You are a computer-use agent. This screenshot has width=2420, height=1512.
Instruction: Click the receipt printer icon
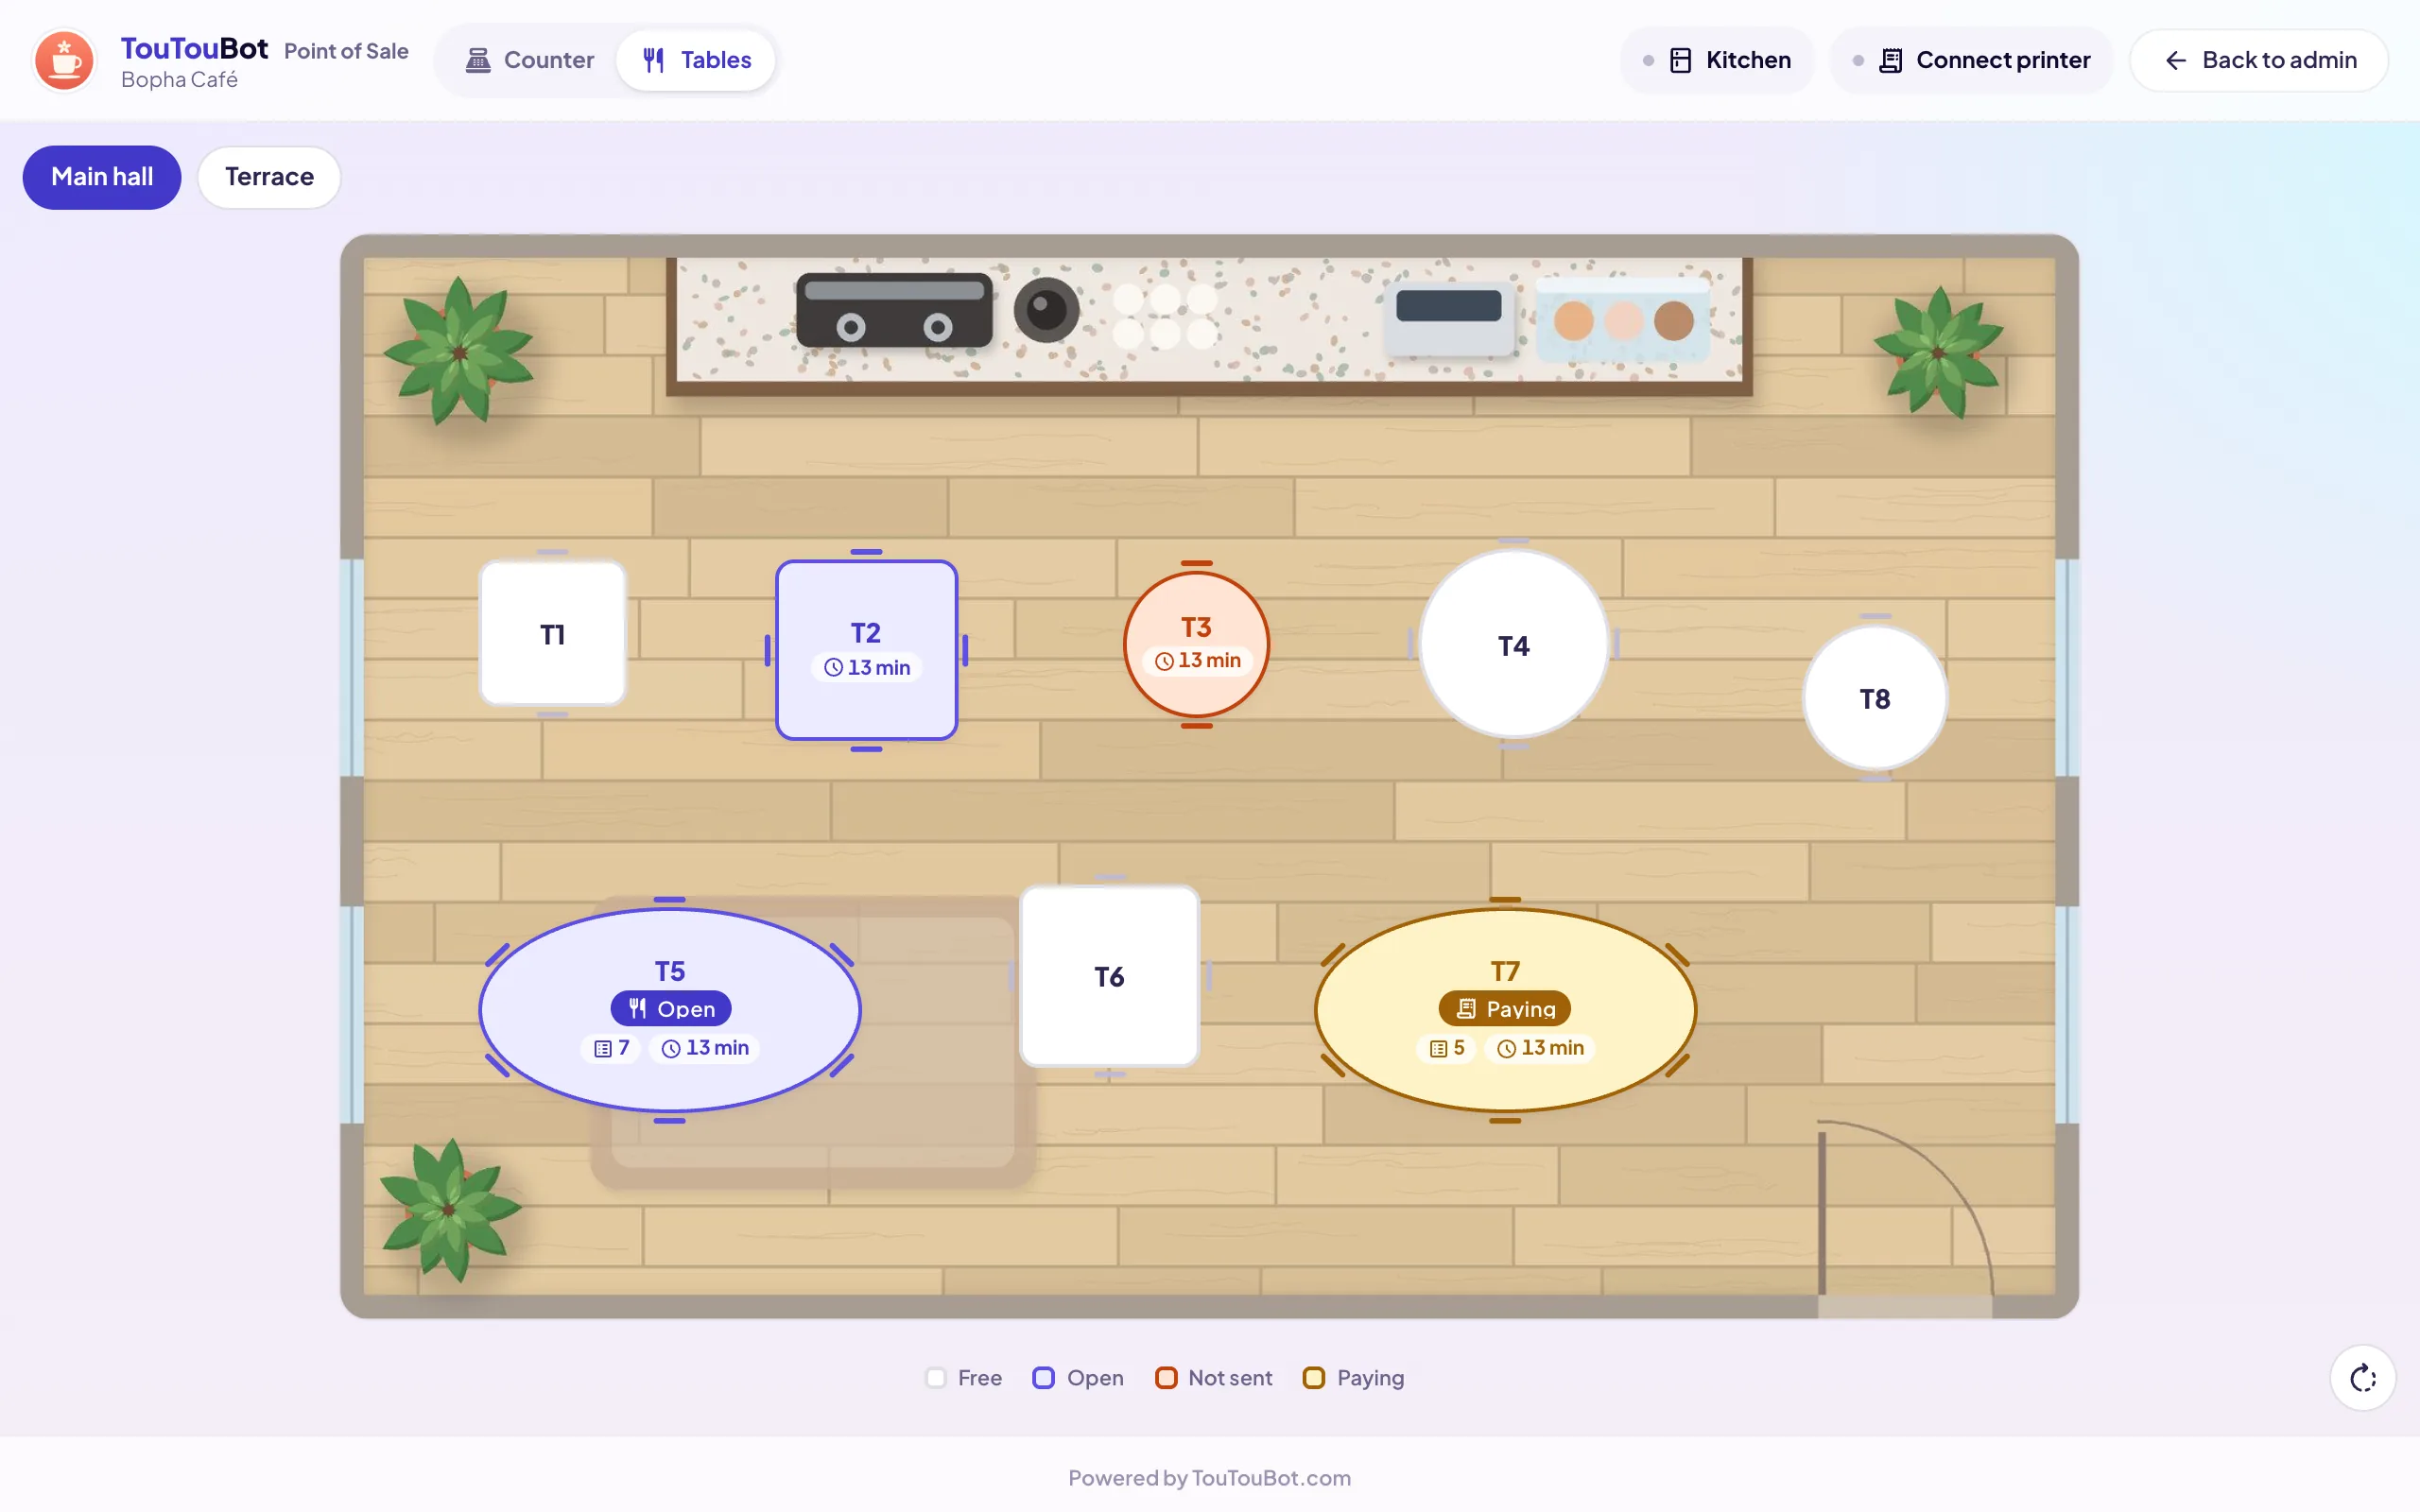(1890, 61)
